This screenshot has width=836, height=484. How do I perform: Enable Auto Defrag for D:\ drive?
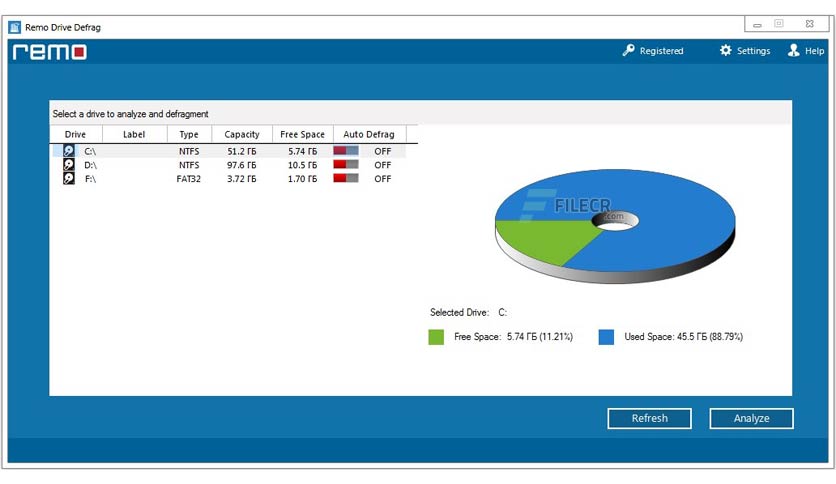(x=346, y=165)
